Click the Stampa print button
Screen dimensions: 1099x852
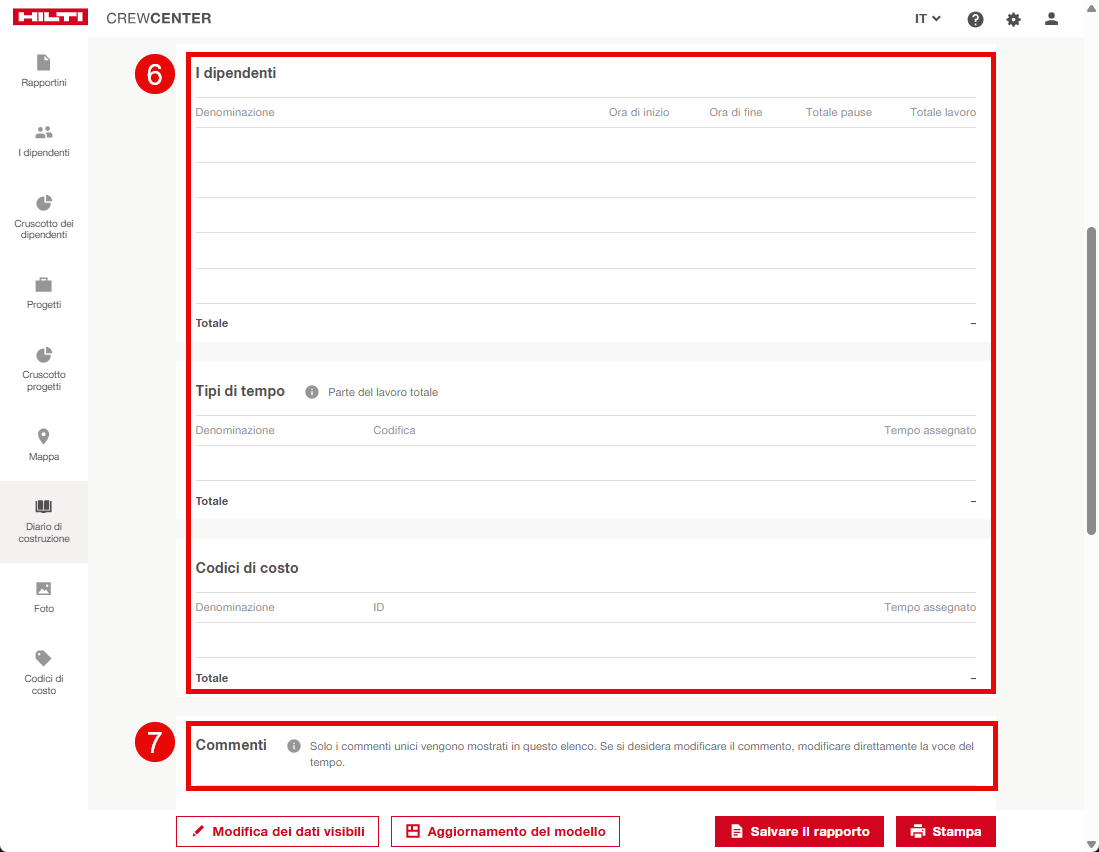click(x=945, y=832)
